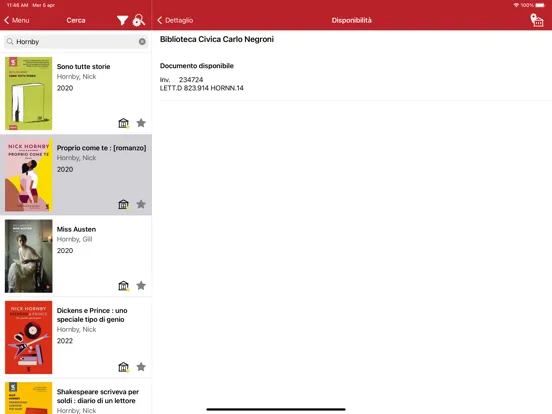Screen dimensions: 552x414
Task: Open cover of Dickens e Prince
Action: click(x=29, y=337)
